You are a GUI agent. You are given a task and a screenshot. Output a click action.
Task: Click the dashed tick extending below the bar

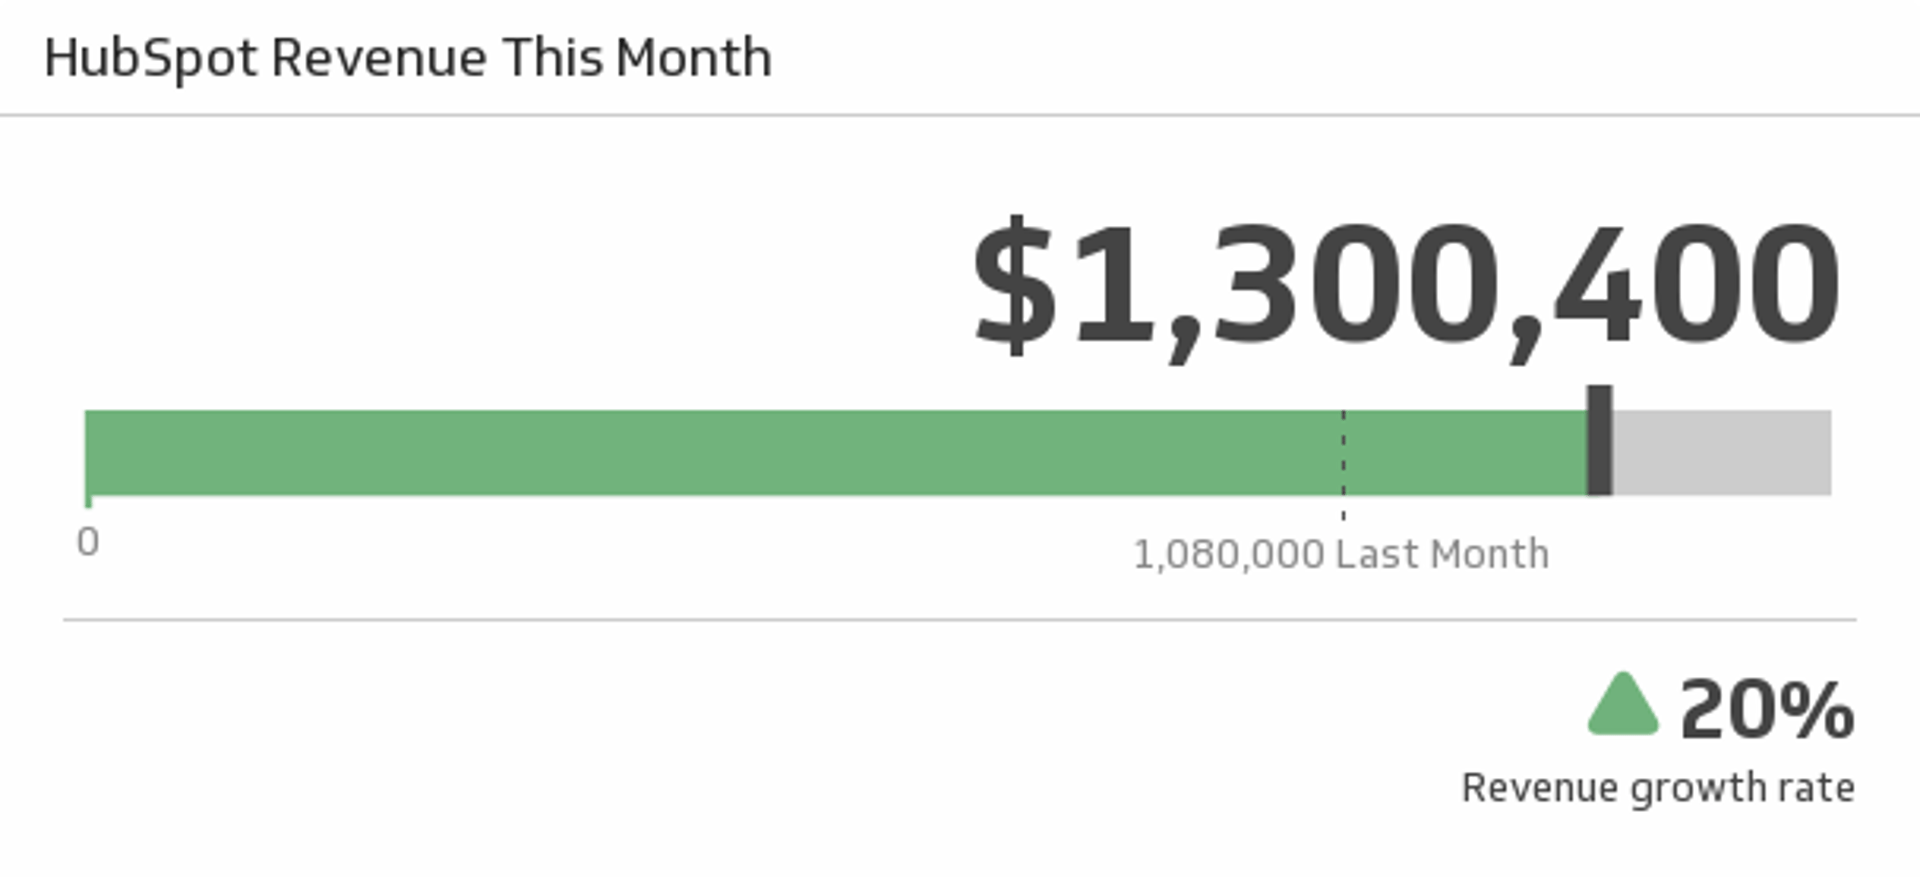click(1343, 509)
